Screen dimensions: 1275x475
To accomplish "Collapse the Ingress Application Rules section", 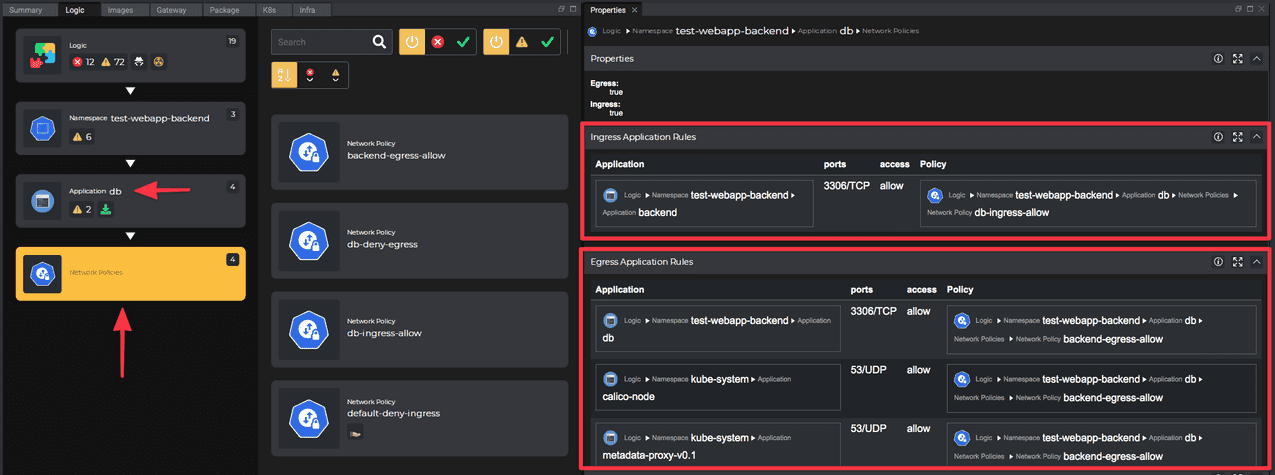I will (x=1257, y=137).
